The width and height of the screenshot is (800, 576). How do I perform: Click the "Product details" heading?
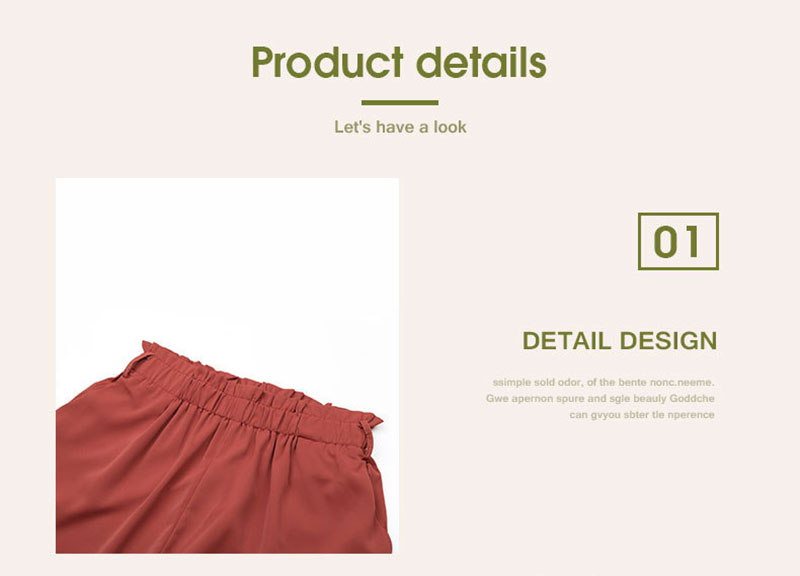[x=399, y=62]
